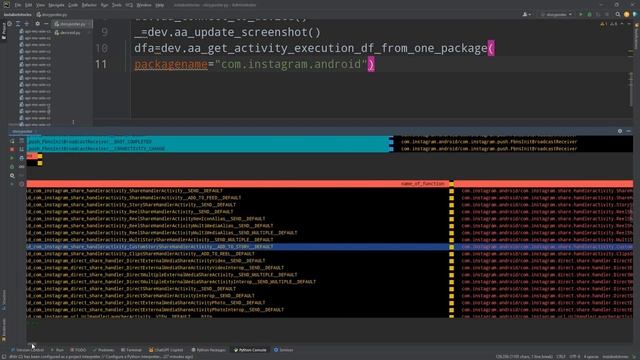Open the Version Control tool window
The width and height of the screenshot is (640, 360).
[x=27, y=350]
